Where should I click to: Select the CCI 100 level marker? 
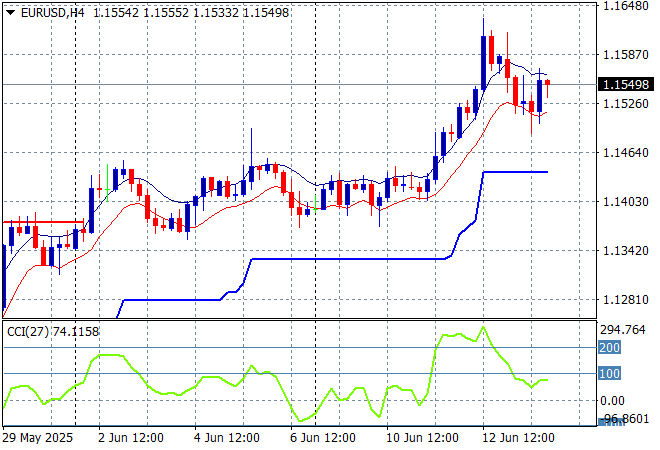[x=609, y=373]
